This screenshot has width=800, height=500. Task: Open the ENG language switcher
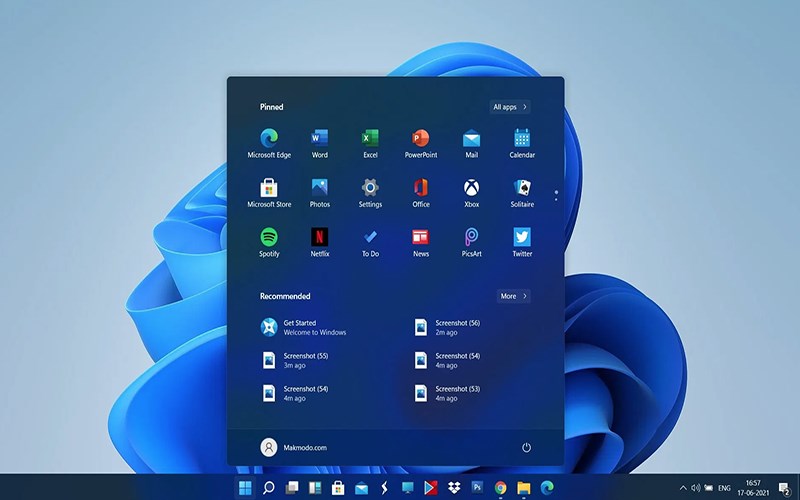[x=724, y=488]
